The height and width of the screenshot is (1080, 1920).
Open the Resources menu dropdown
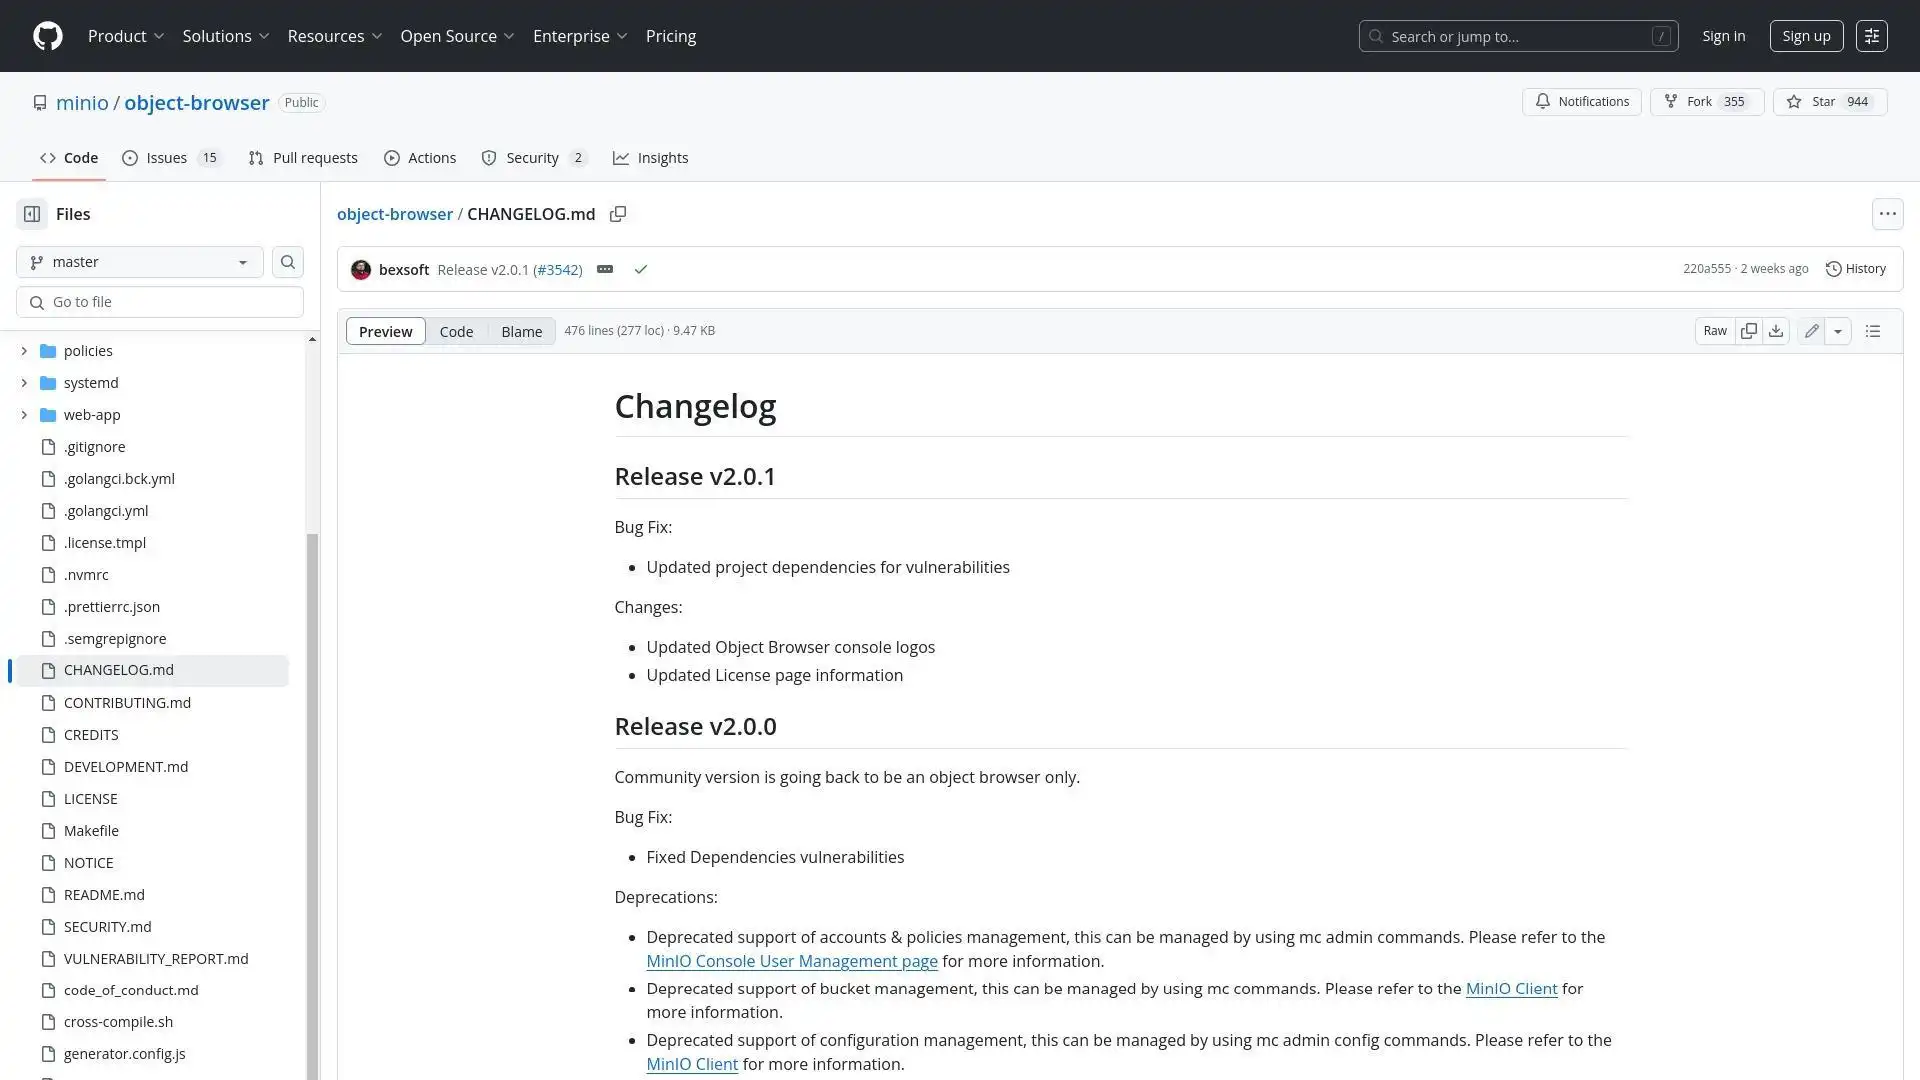click(x=335, y=36)
